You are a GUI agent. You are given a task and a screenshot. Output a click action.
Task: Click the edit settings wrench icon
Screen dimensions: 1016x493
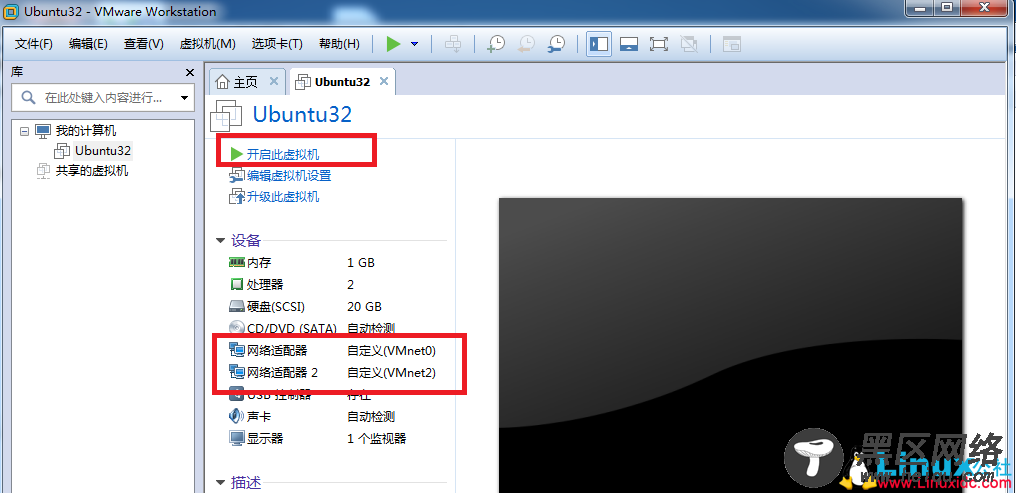click(237, 176)
